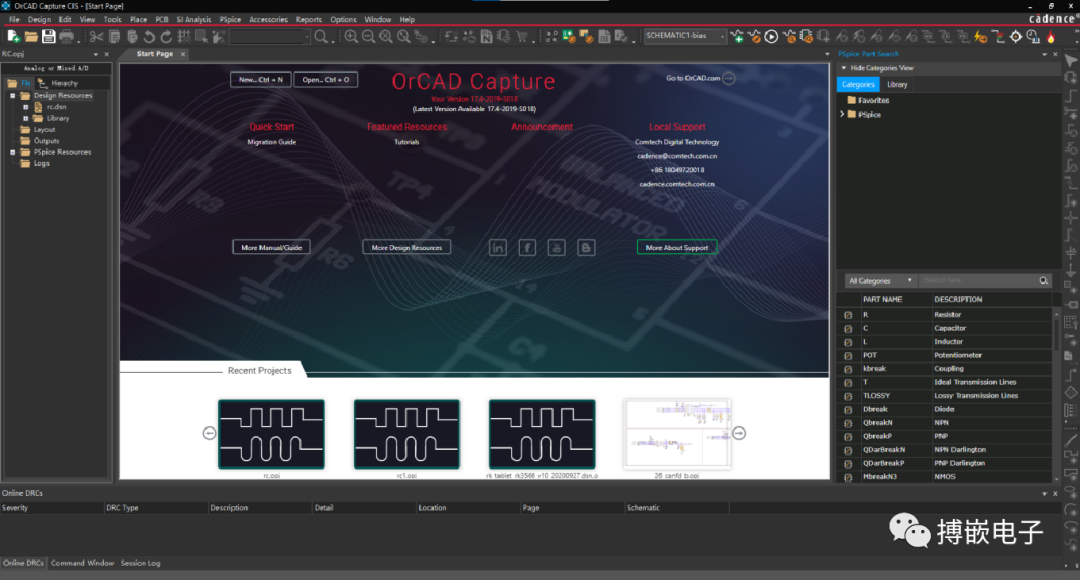The image size is (1080, 580).
Task: Open the File menu
Action: click(x=14, y=19)
